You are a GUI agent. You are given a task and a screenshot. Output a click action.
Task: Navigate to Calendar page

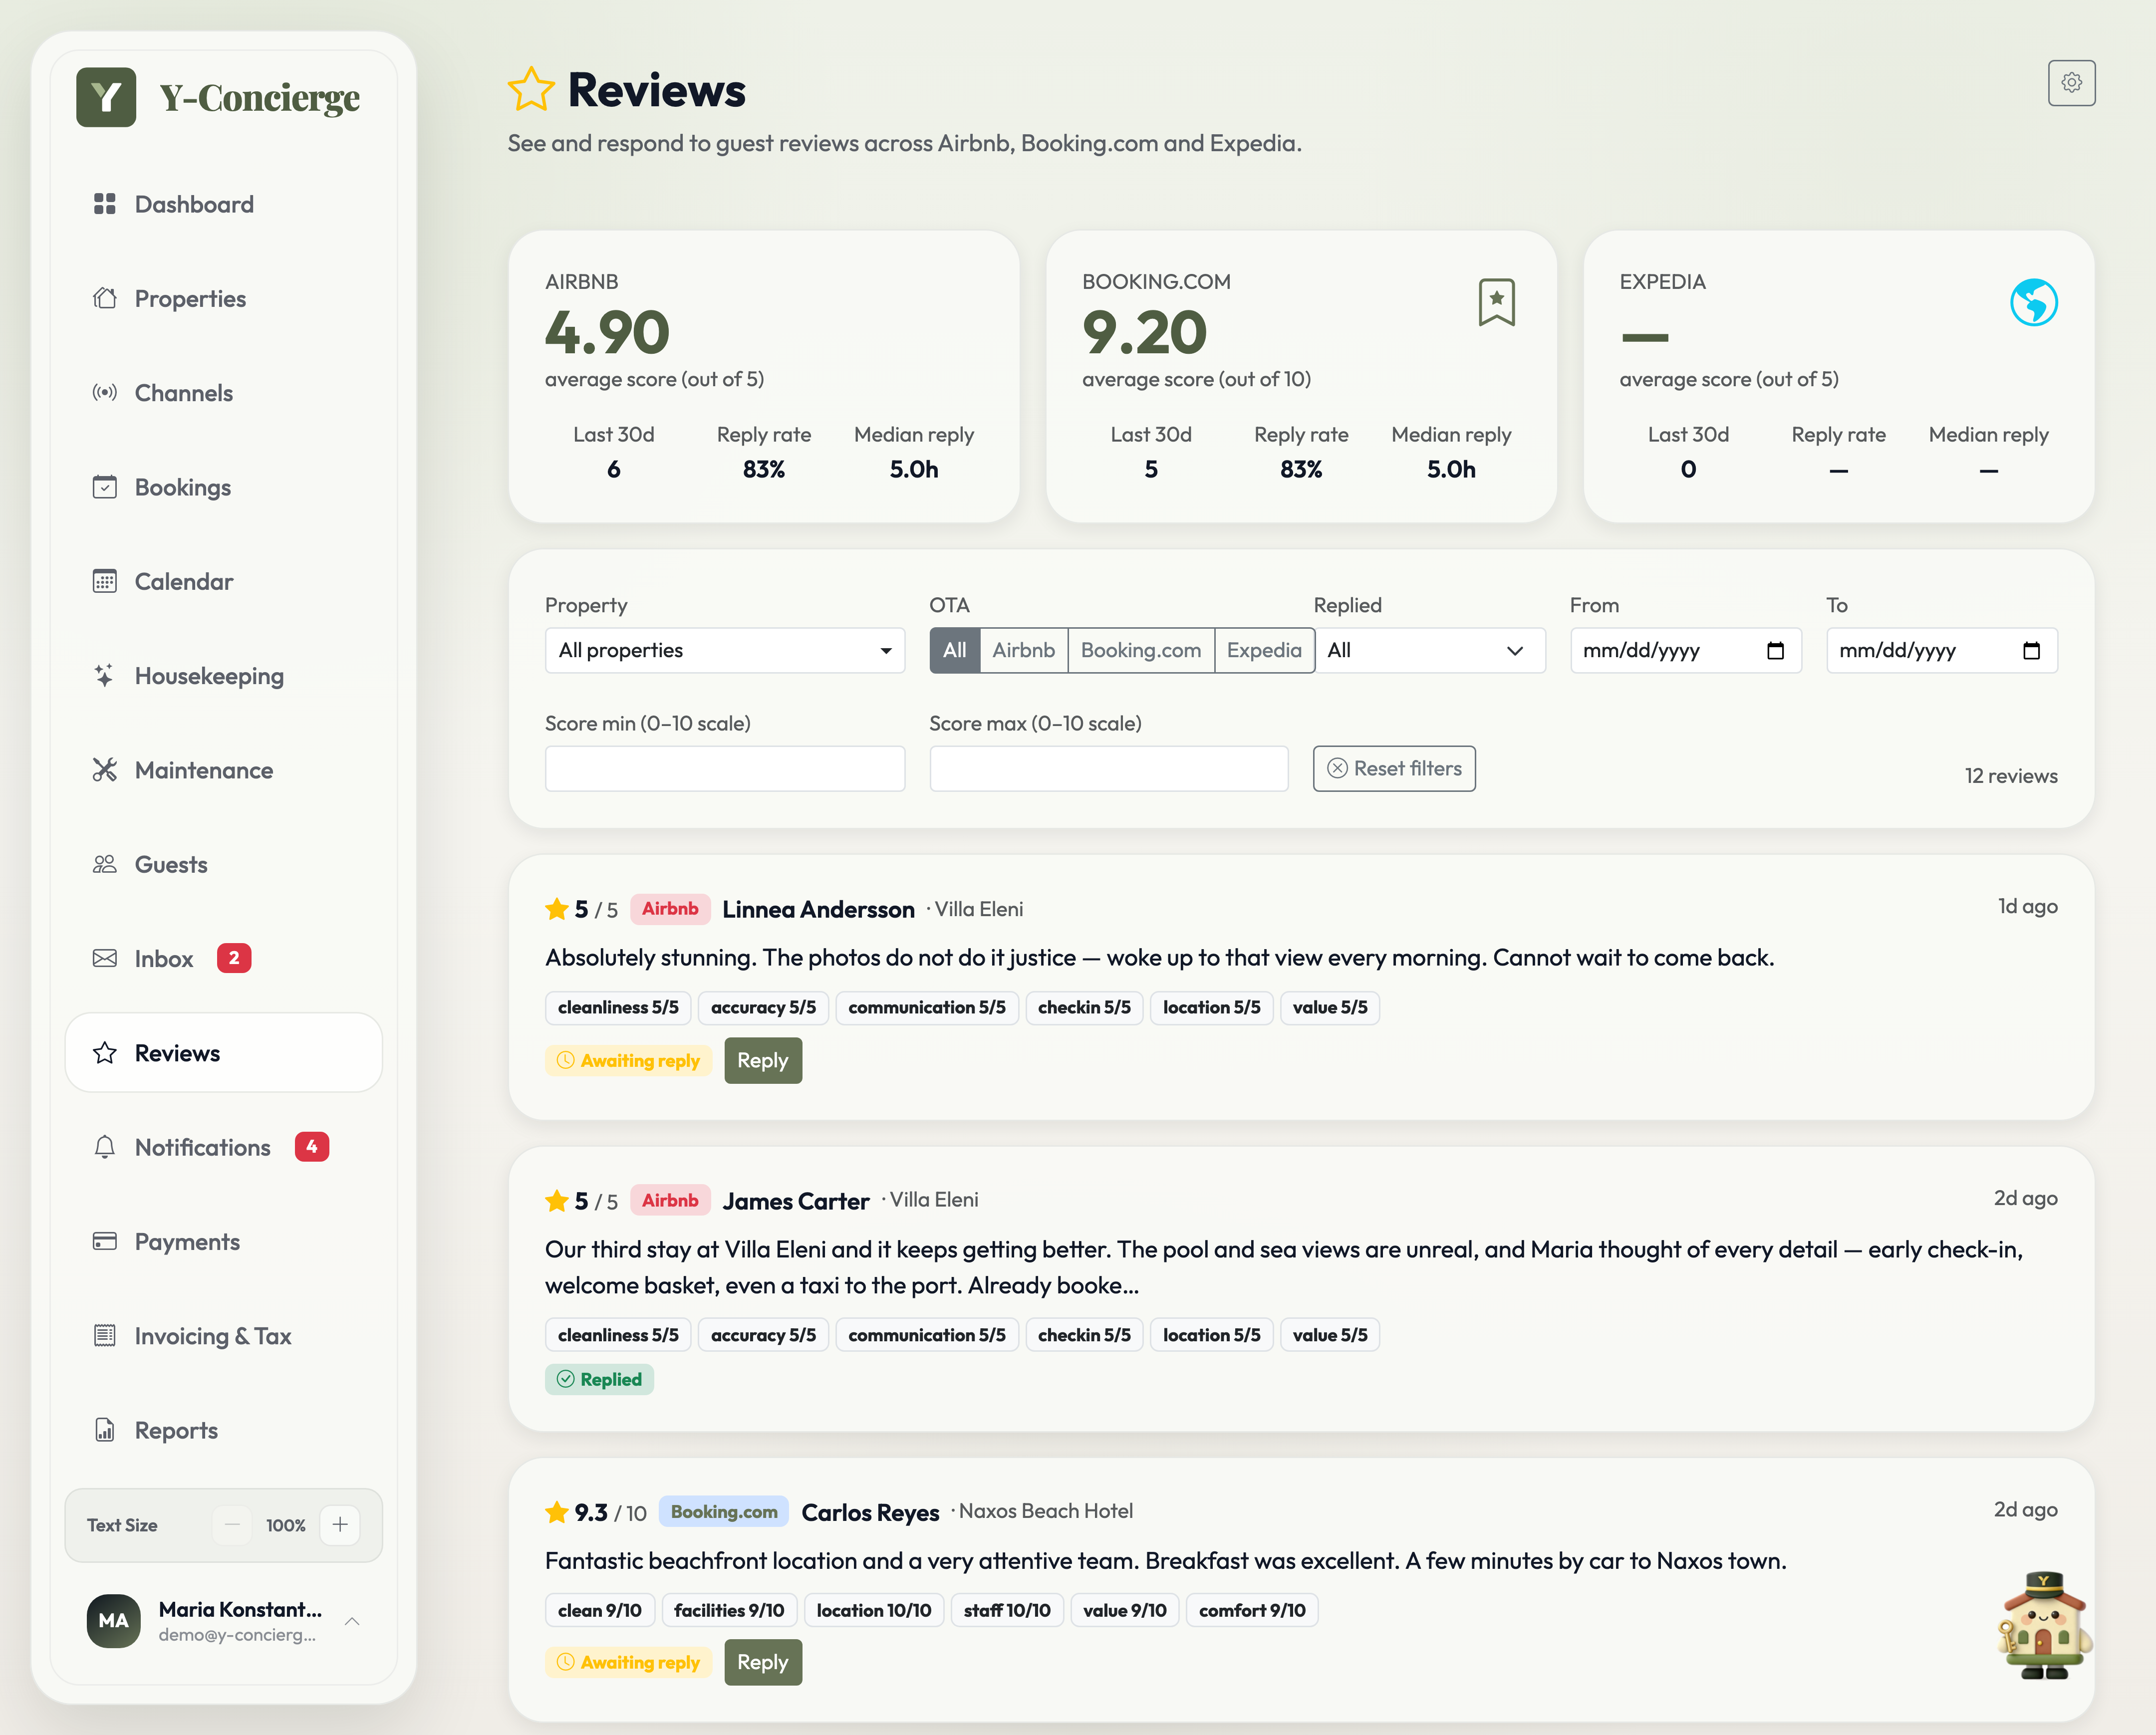pyautogui.click(x=224, y=582)
